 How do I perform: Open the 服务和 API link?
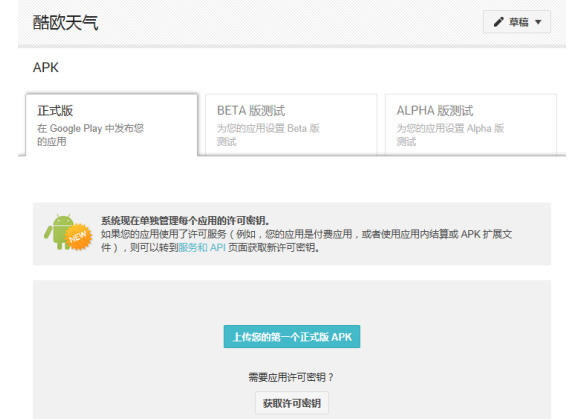[x=202, y=248]
